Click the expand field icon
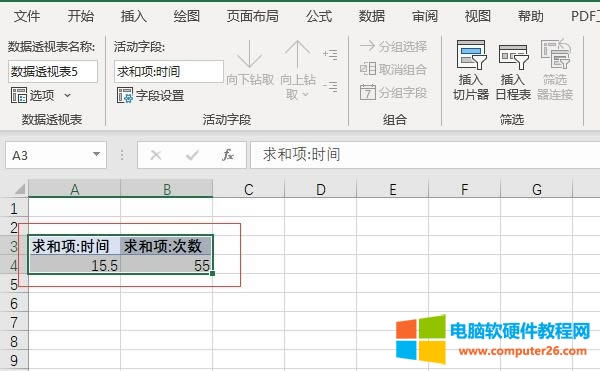 [330, 55]
